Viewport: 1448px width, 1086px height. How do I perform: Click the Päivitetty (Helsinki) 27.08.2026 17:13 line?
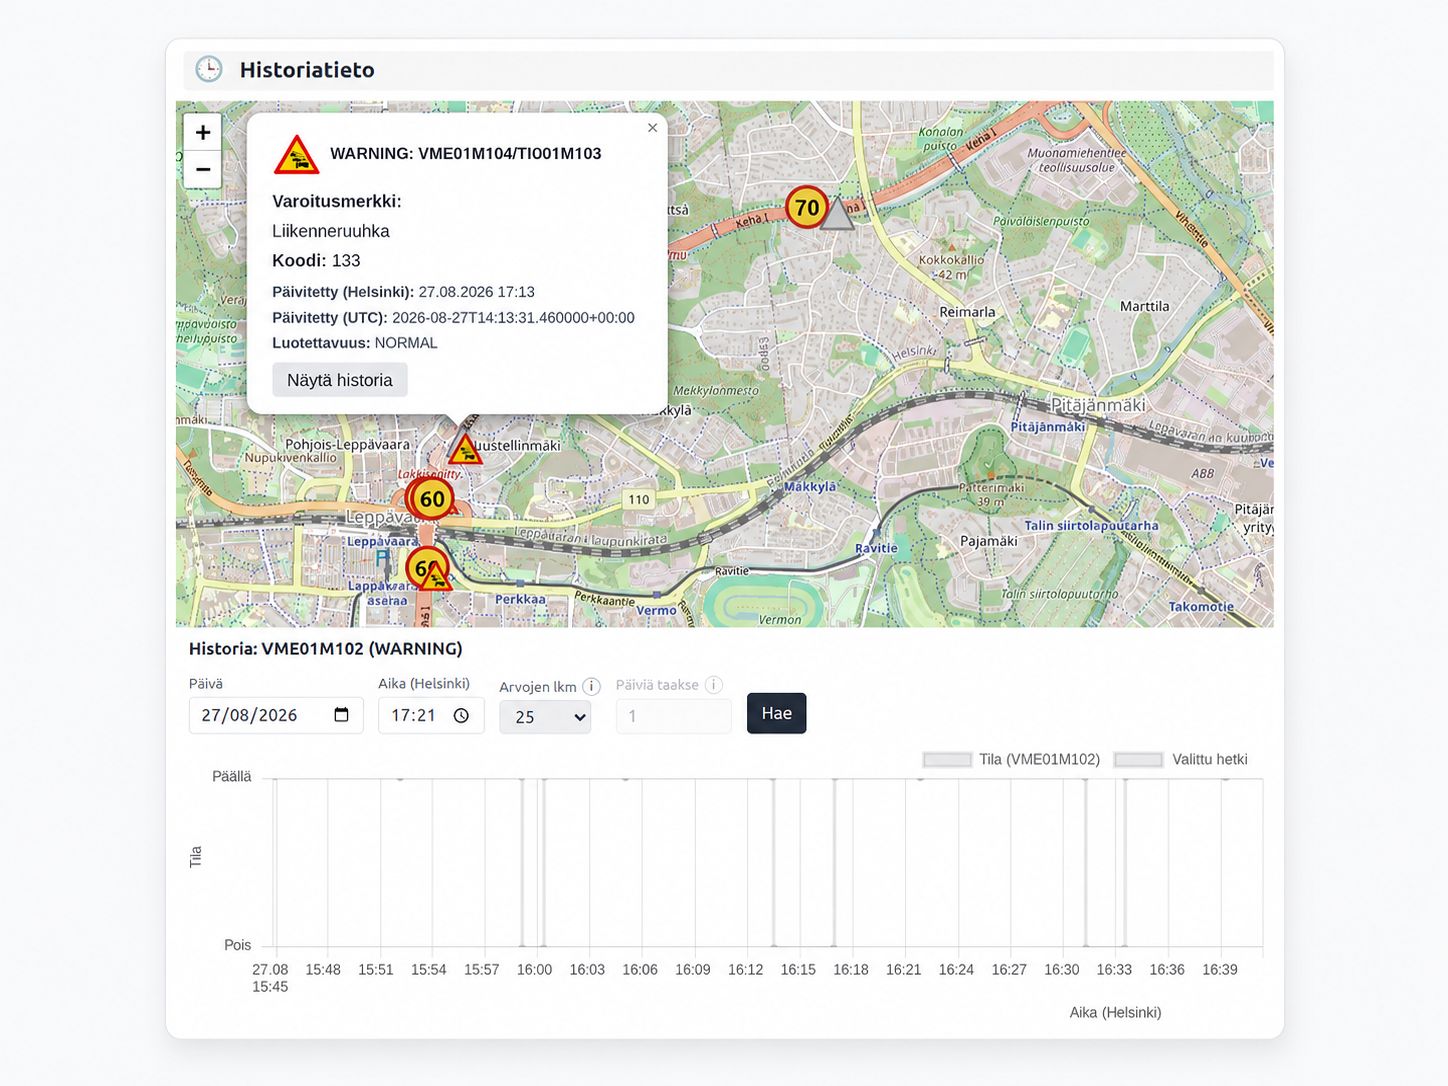coord(403,292)
